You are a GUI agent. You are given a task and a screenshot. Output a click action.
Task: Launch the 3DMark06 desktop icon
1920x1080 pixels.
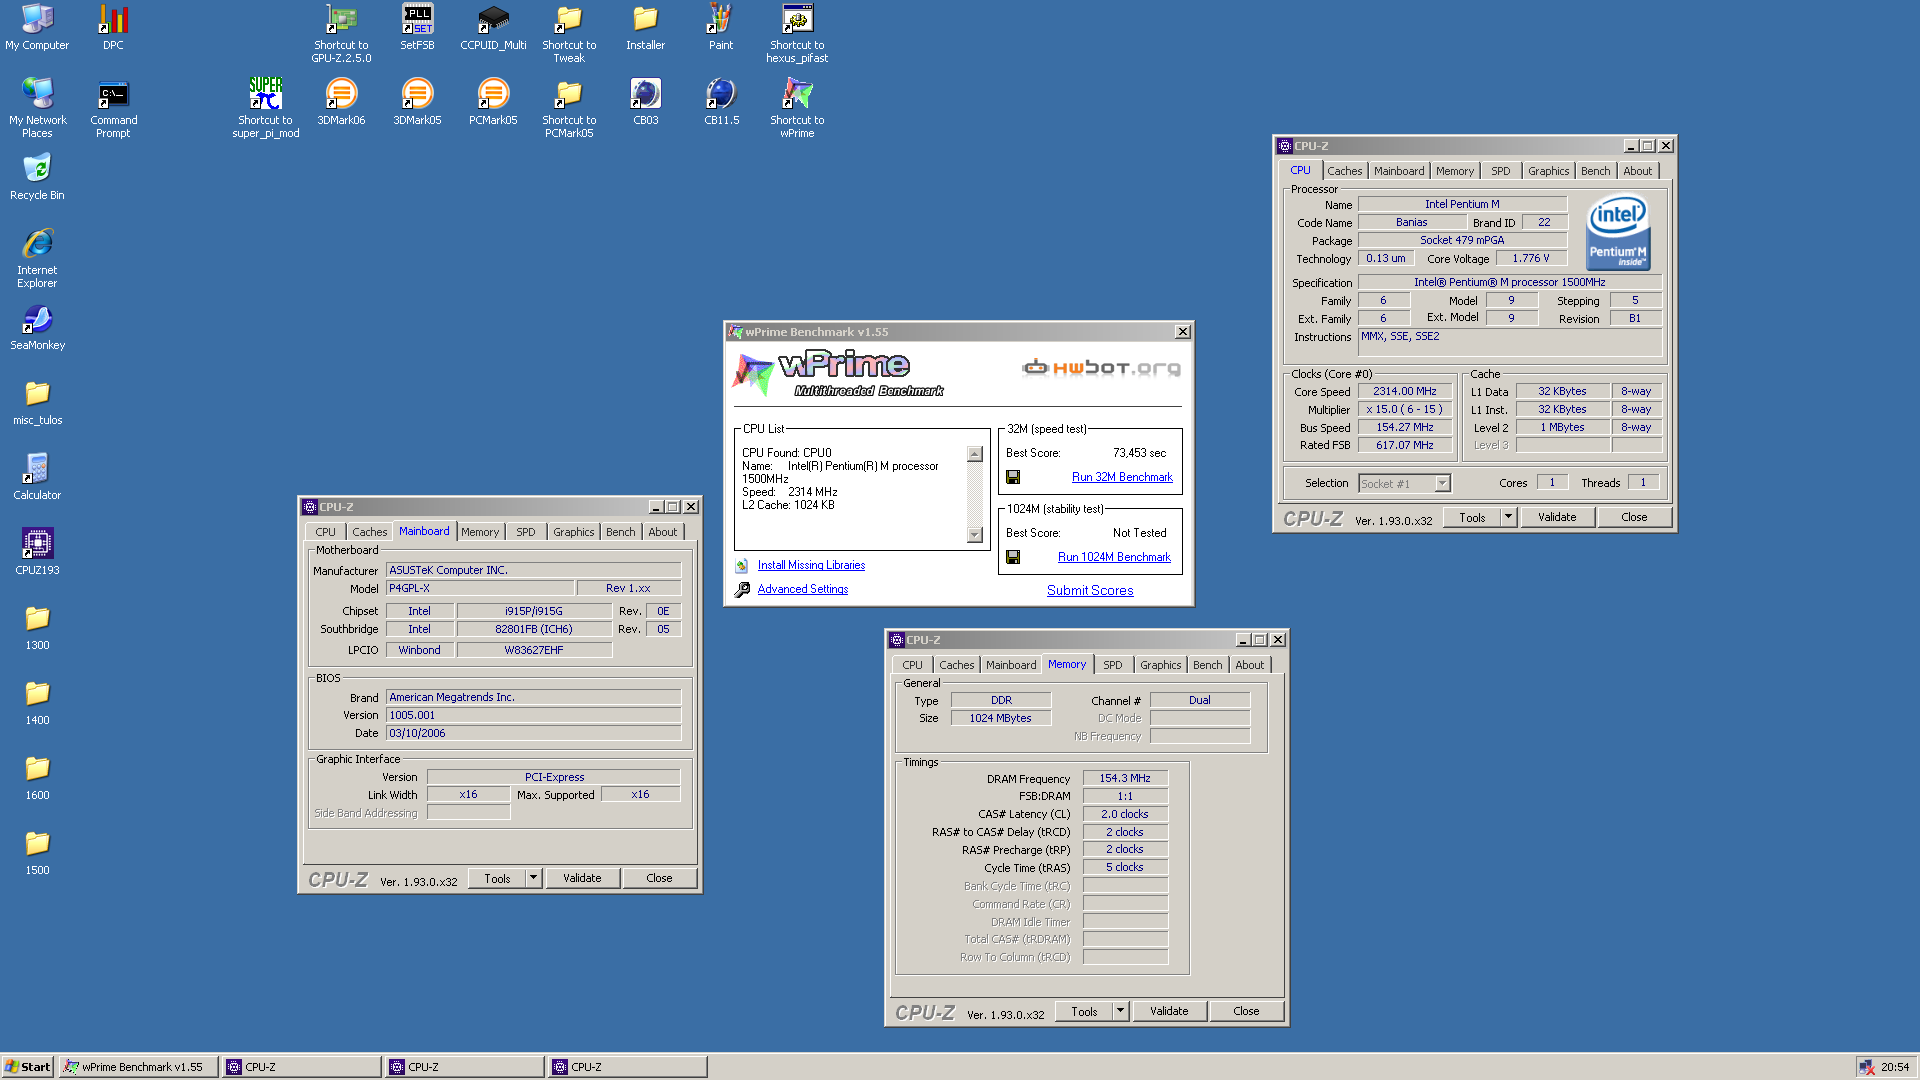pos(341,102)
